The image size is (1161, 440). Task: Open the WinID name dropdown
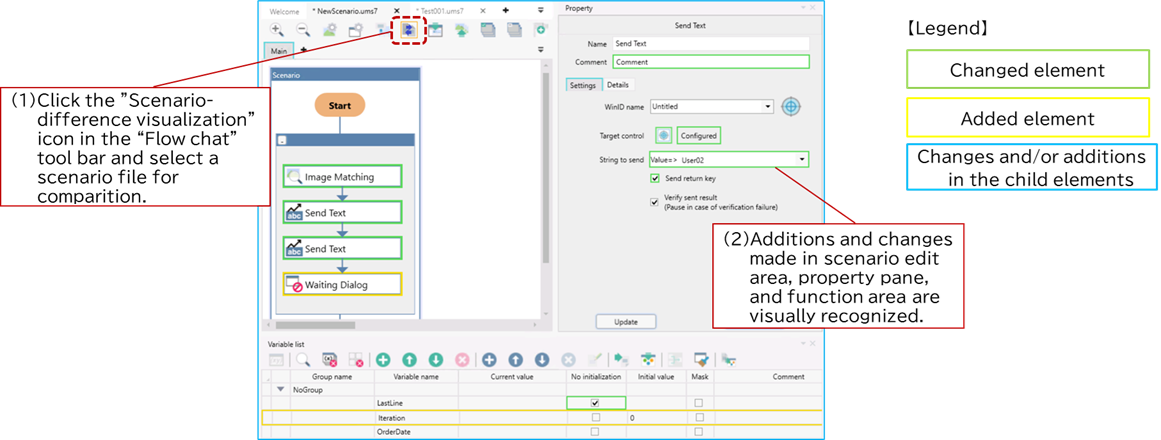[x=768, y=106]
